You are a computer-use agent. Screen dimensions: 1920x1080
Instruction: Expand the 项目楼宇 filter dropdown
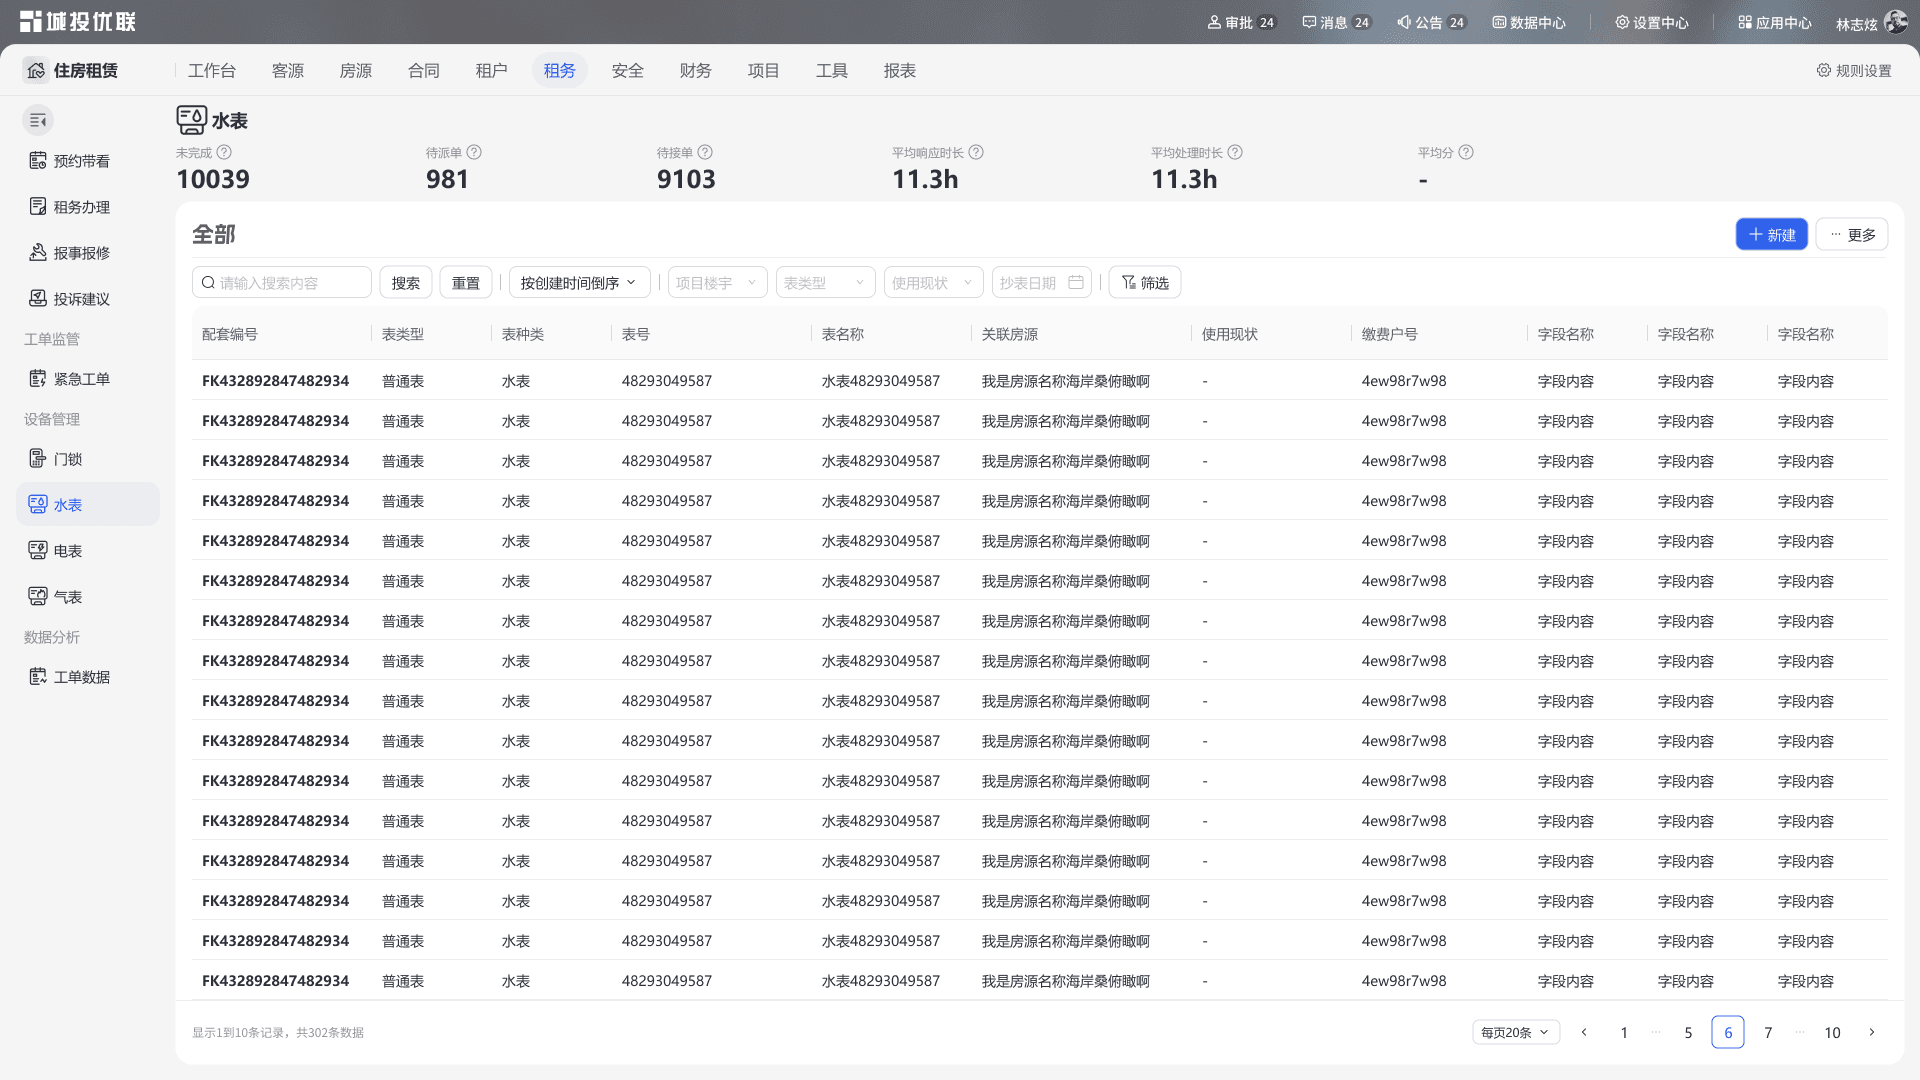click(x=718, y=283)
